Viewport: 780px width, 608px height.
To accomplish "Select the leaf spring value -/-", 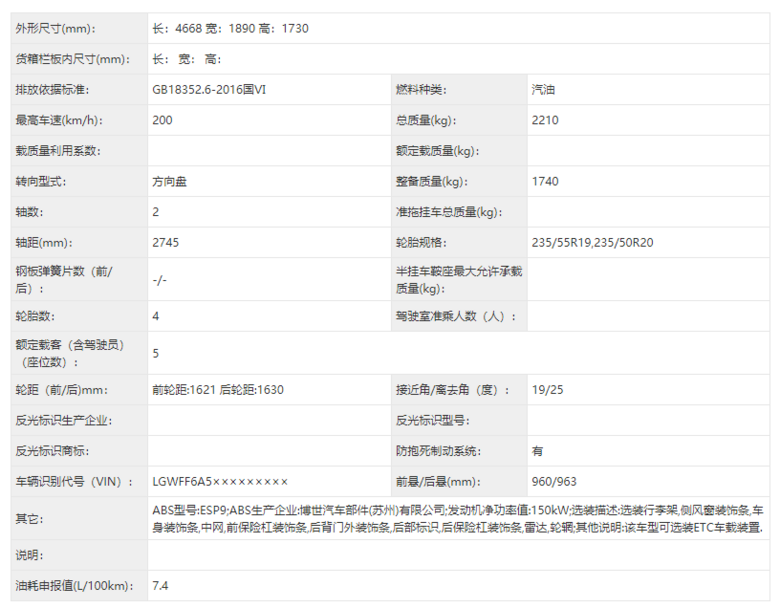I will [x=159, y=280].
